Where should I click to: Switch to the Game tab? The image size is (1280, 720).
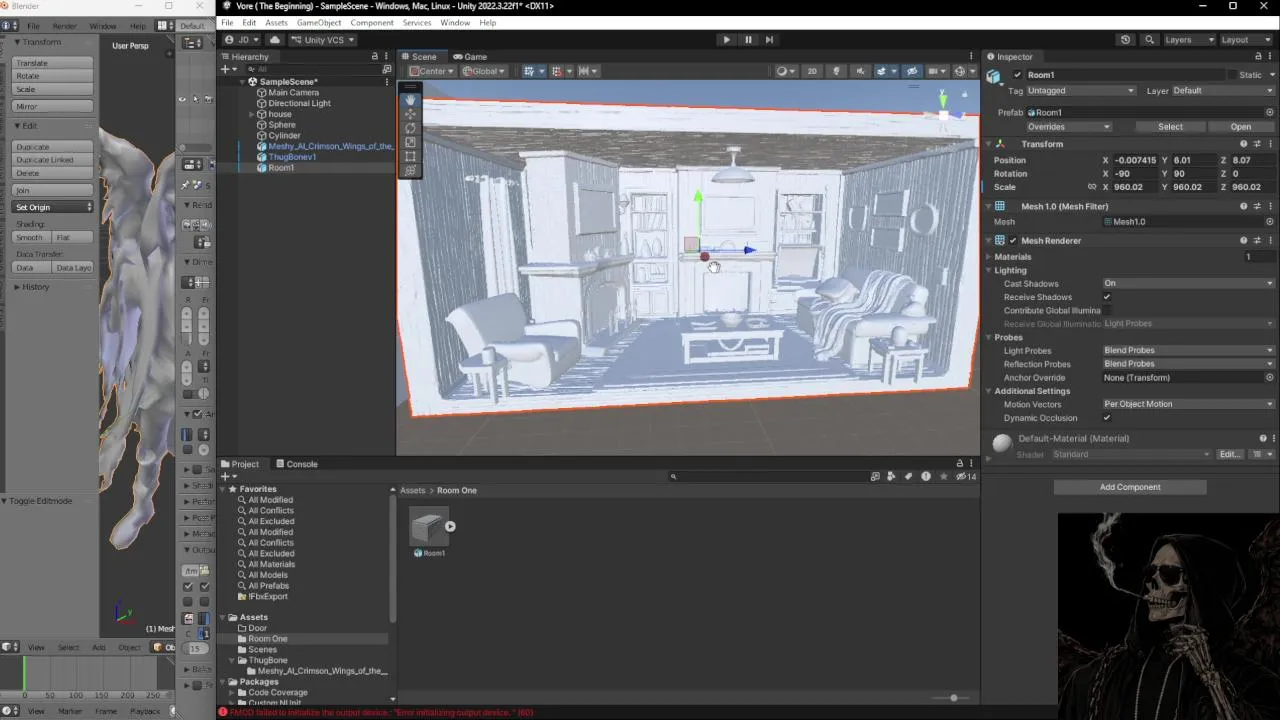[470, 57]
